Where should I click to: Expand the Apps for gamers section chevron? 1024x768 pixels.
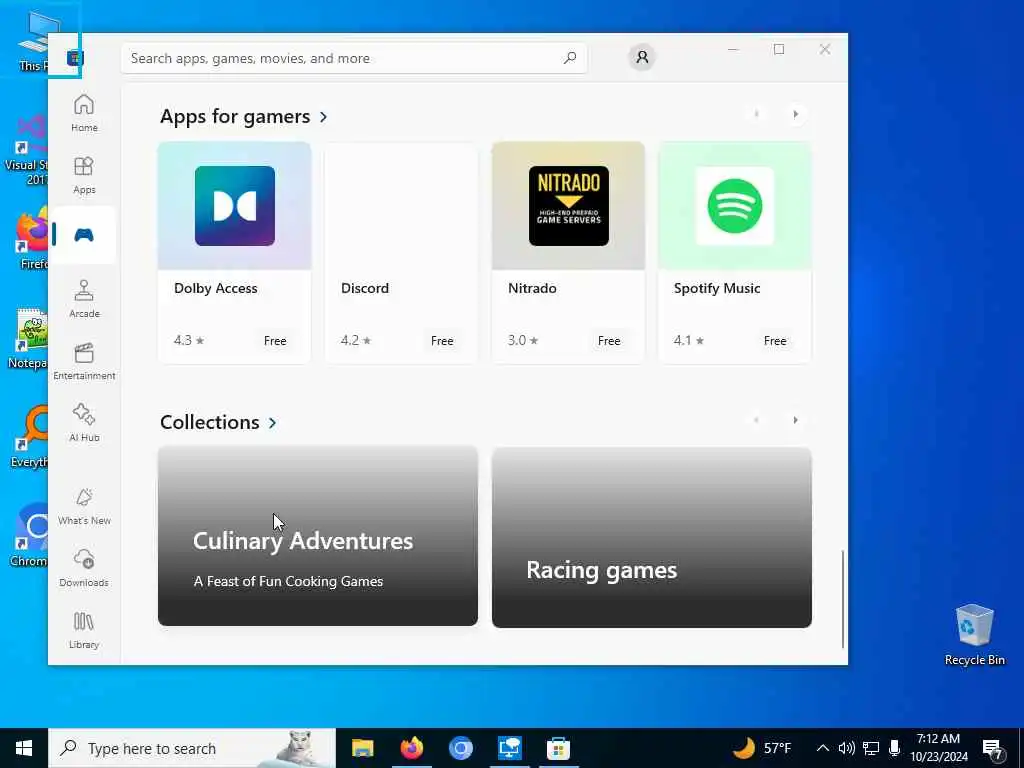pos(324,117)
